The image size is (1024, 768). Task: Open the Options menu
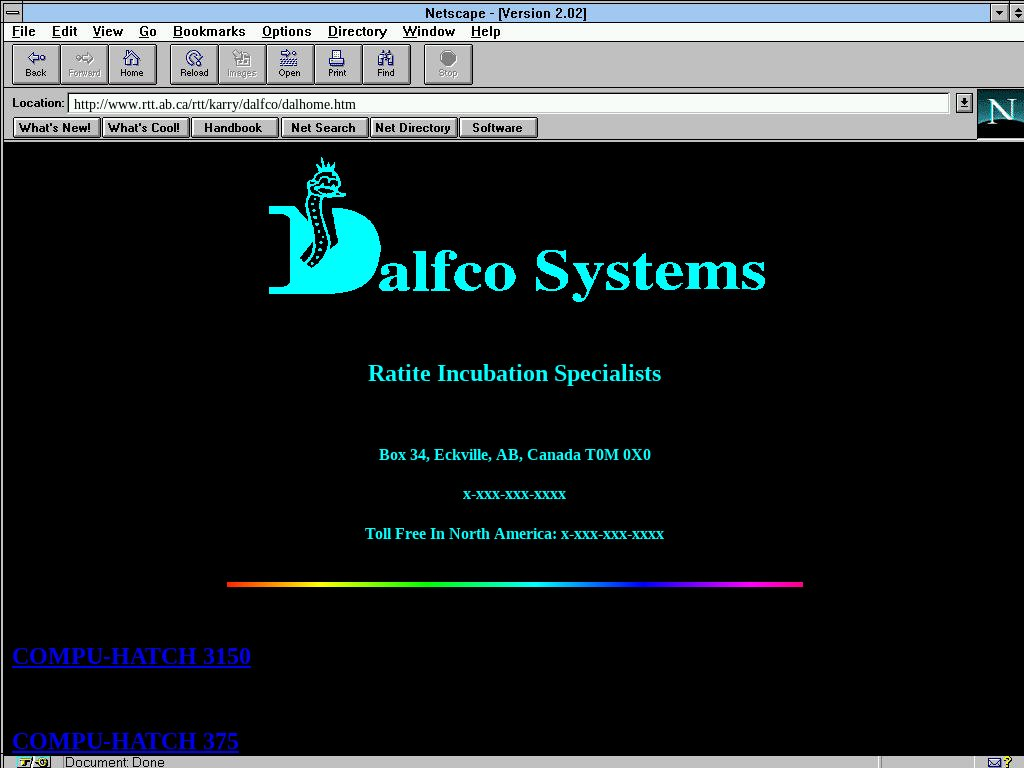286,32
